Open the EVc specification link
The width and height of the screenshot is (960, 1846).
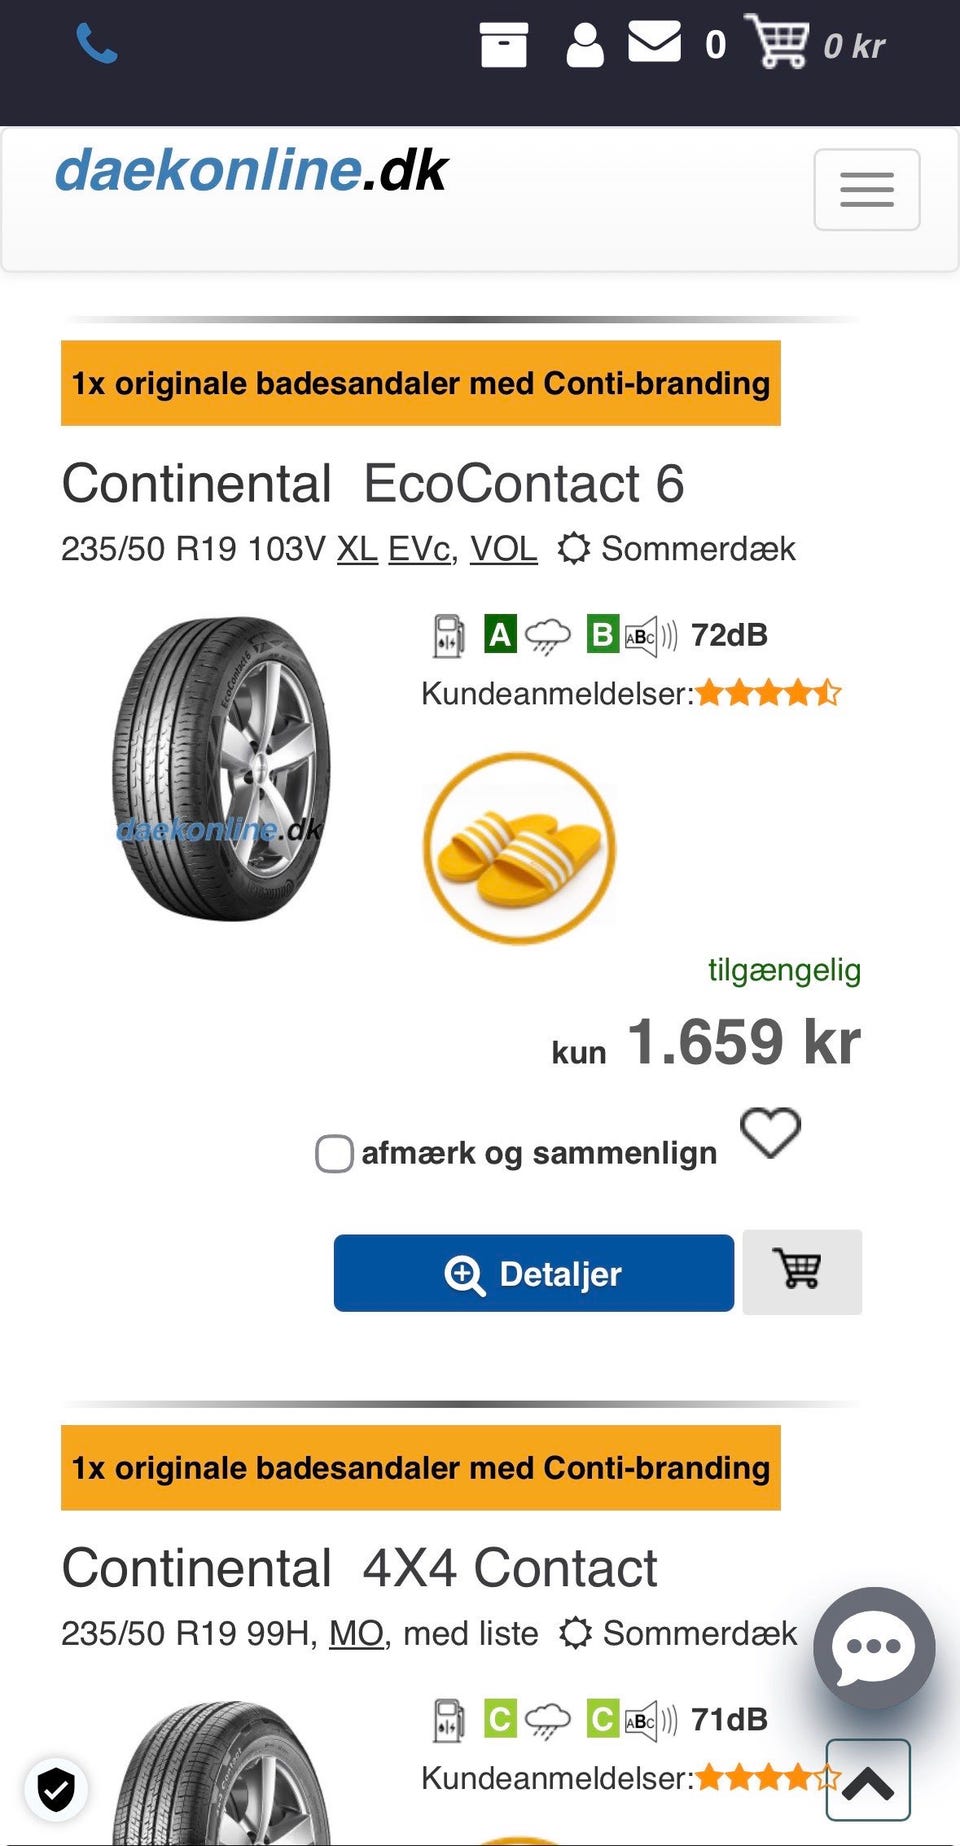point(420,549)
